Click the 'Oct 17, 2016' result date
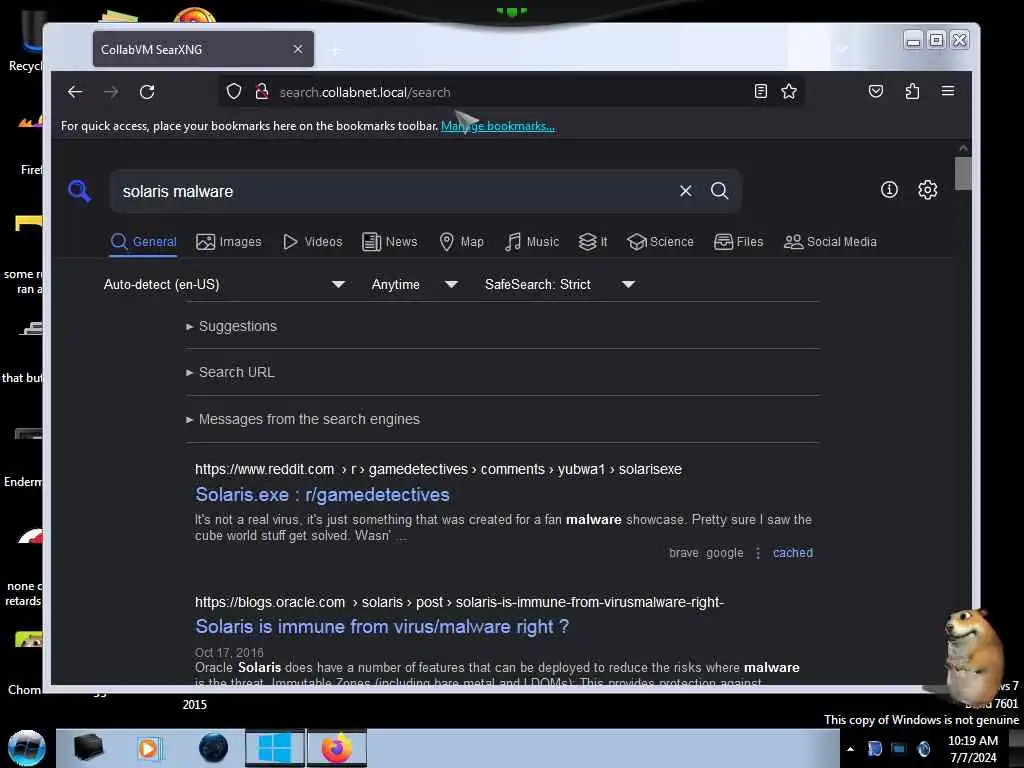 click(229, 652)
